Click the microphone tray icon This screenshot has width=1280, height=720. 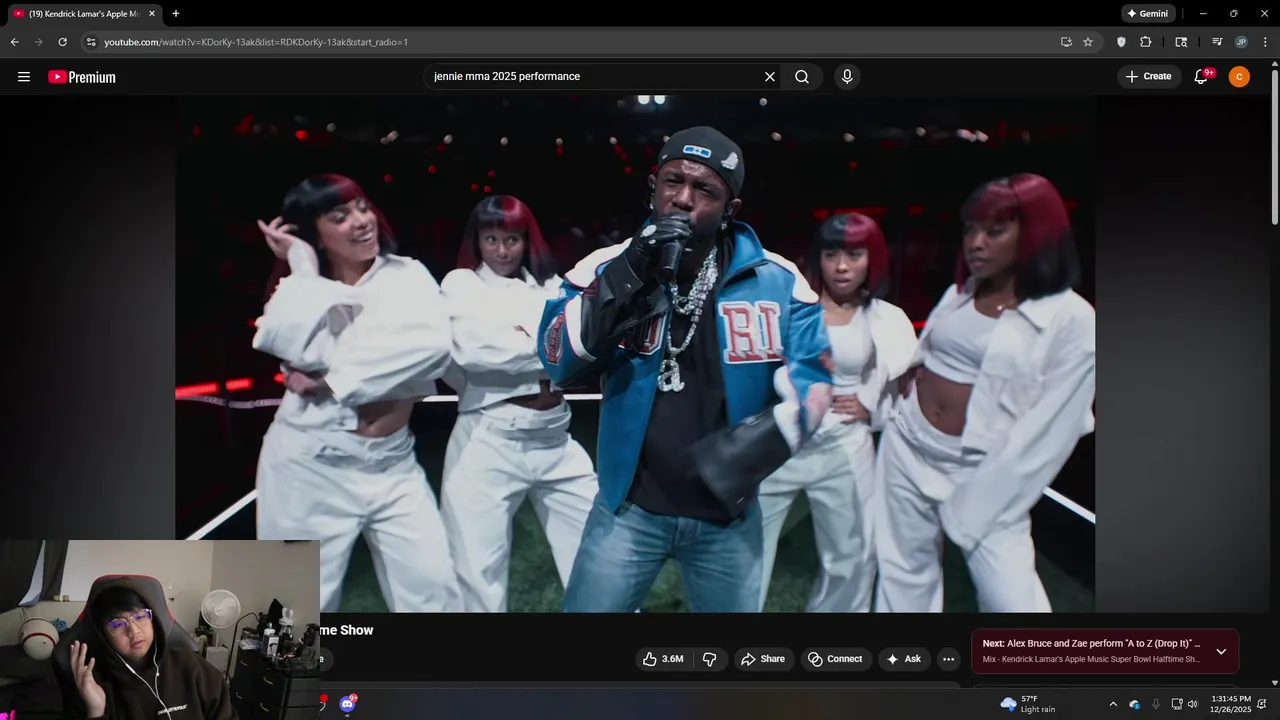click(1156, 704)
